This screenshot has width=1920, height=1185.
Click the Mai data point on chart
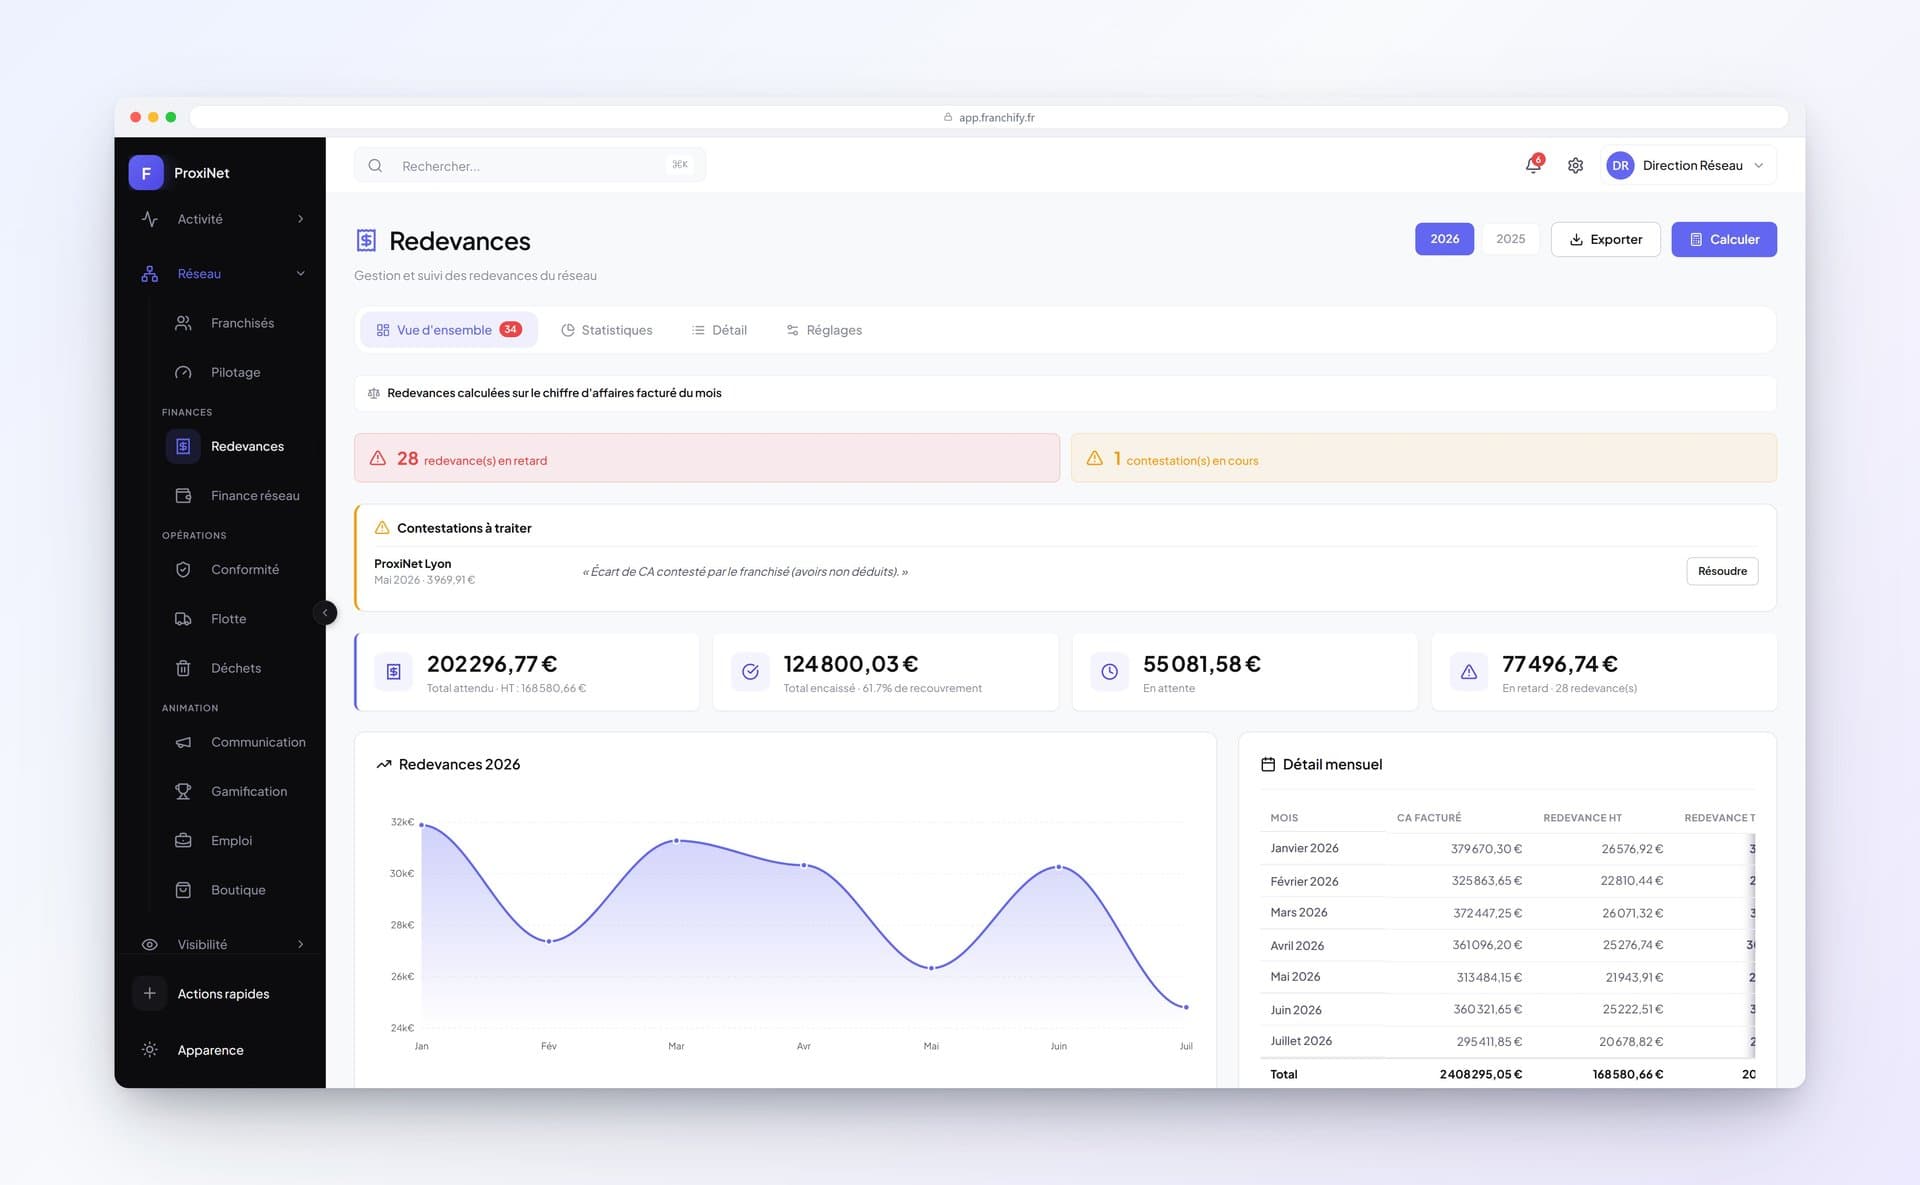931,968
